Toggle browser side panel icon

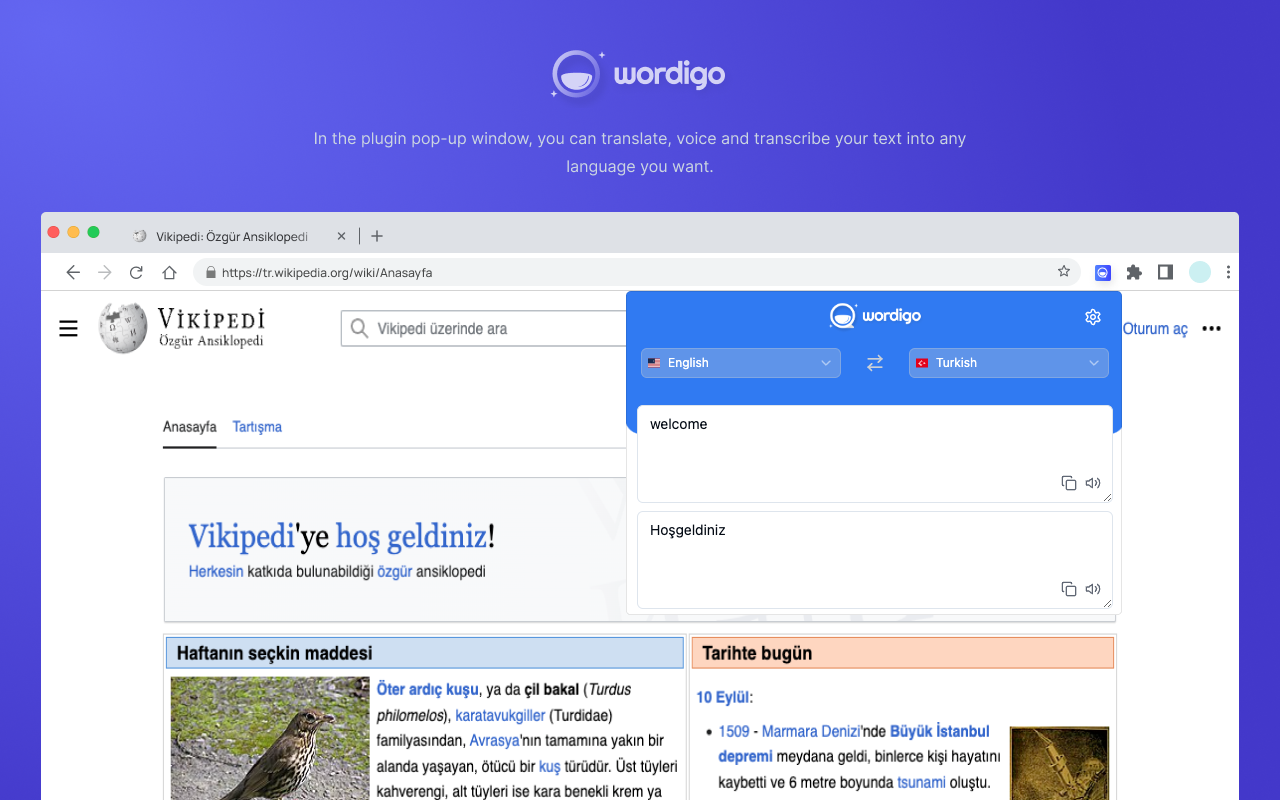coord(1165,272)
